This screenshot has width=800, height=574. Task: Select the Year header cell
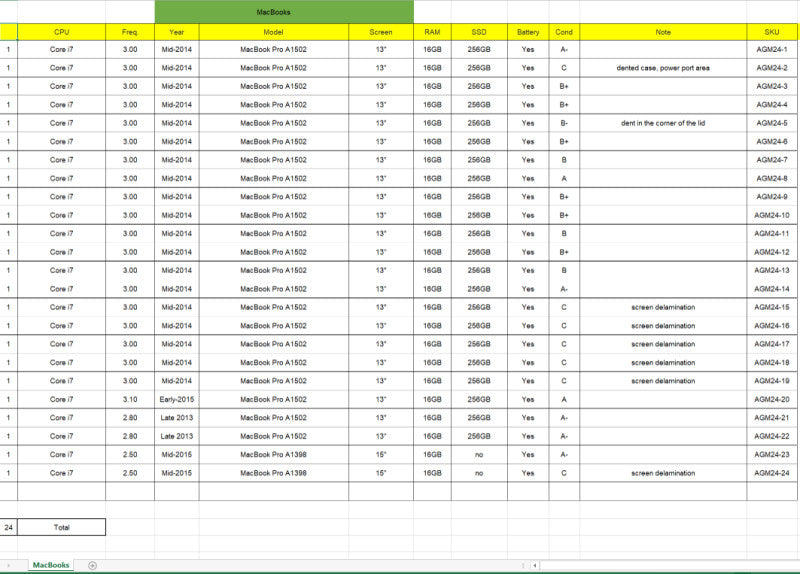click(177, 32)
